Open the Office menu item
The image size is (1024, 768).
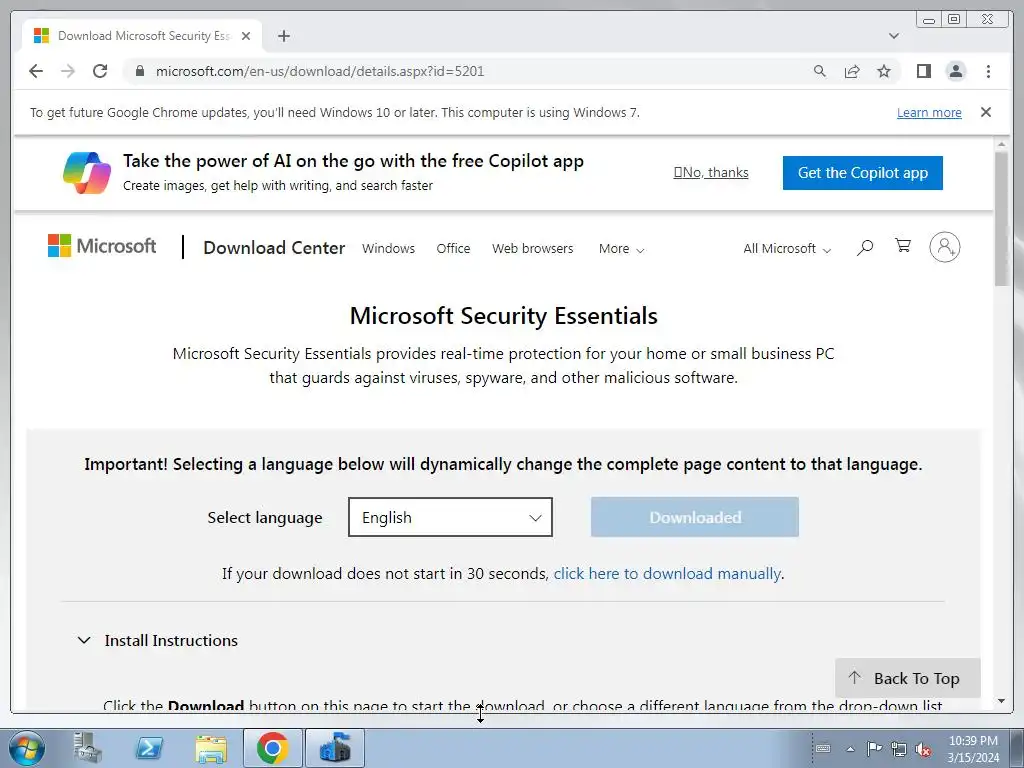(453, 249)
